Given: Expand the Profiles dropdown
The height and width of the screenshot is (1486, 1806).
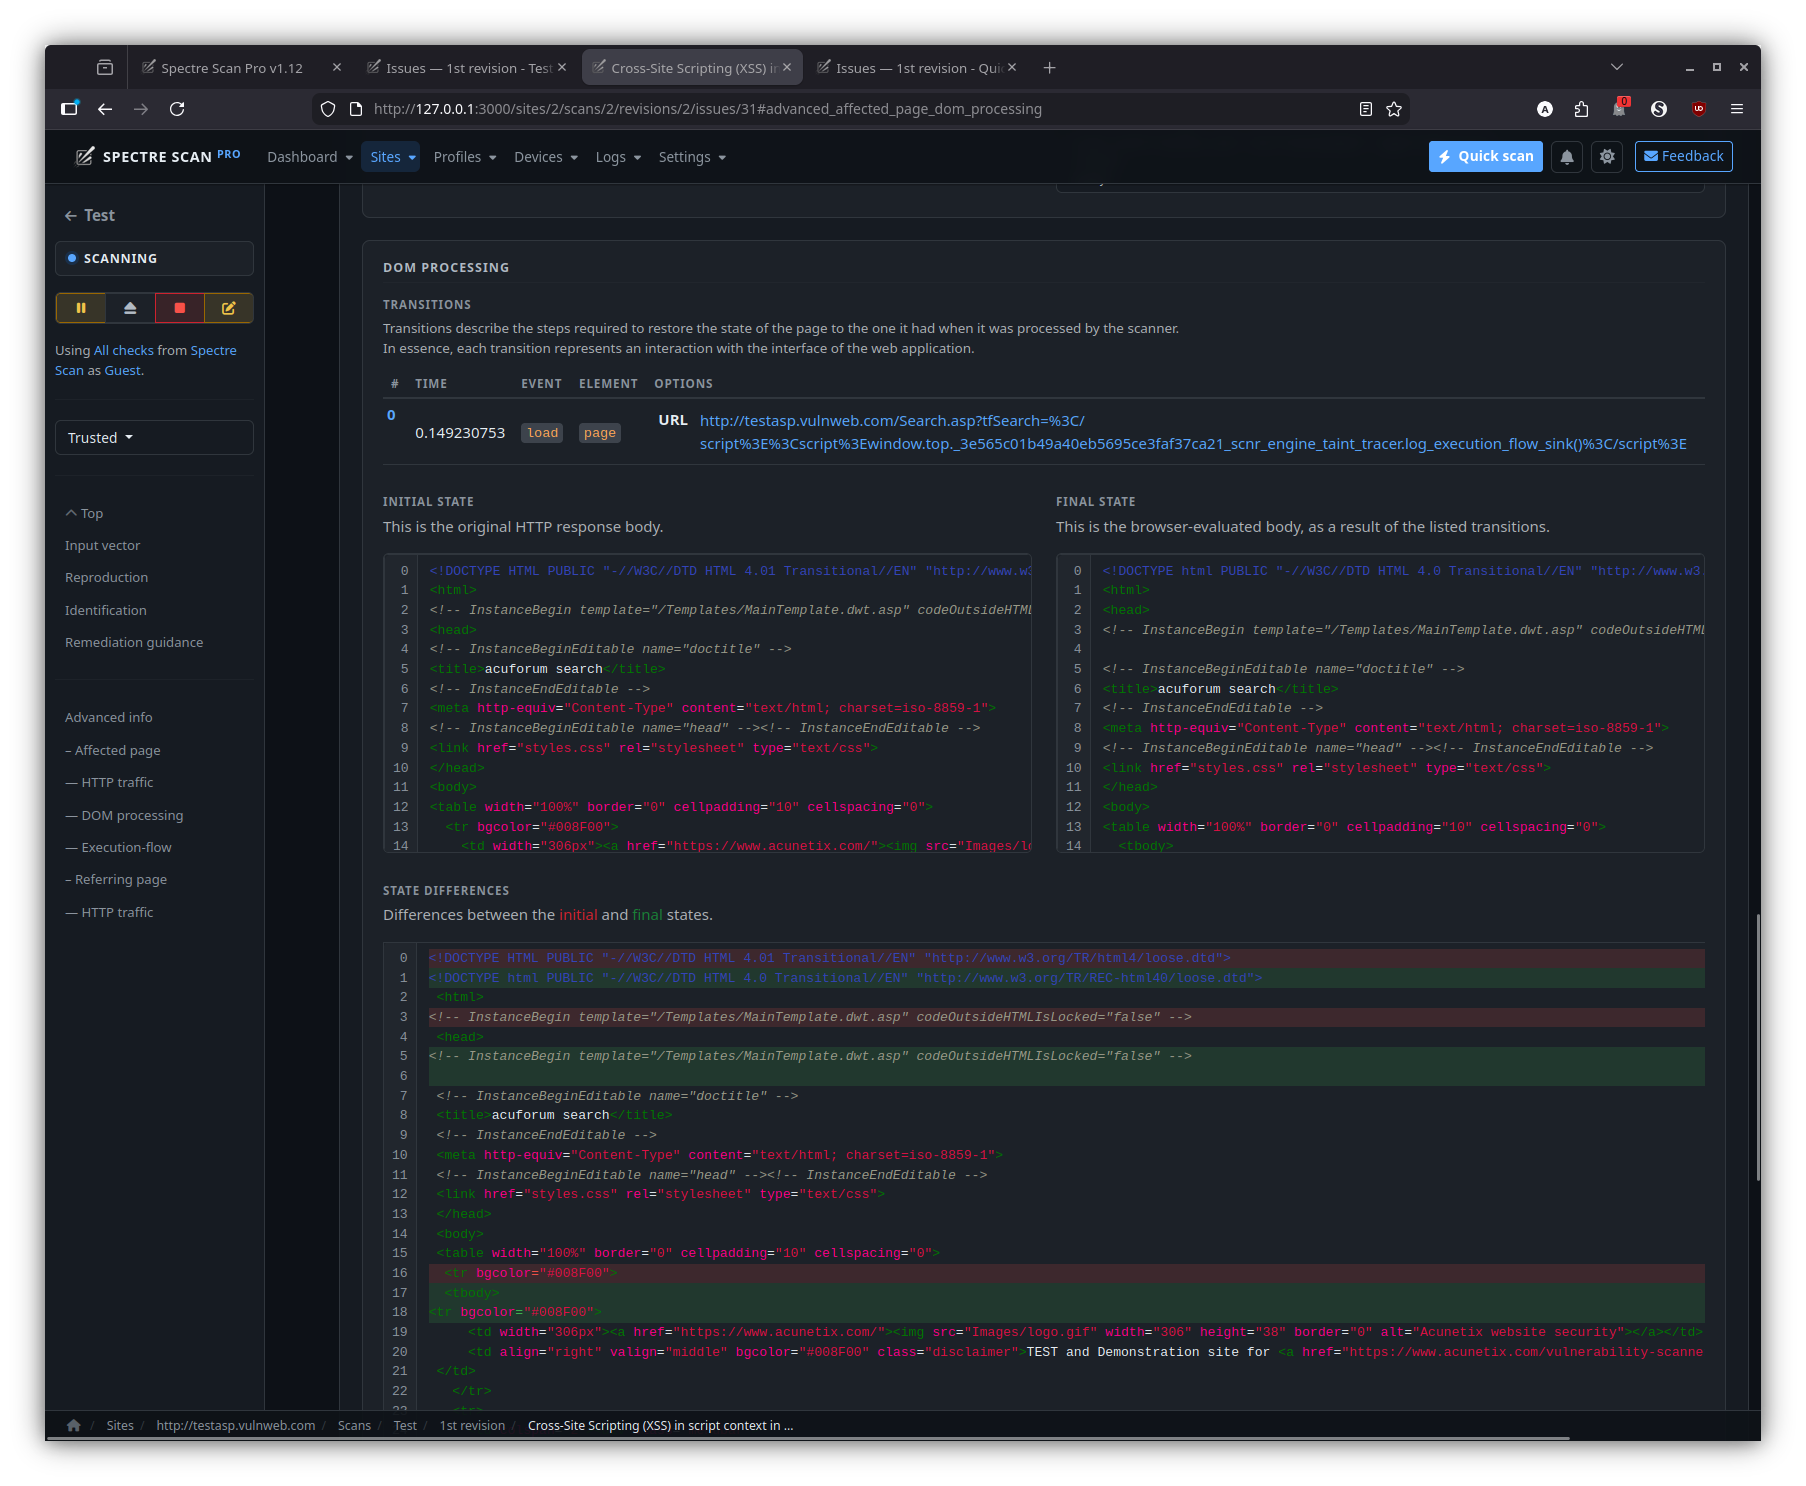Looking at the screenshot, I should click(465, 157).
